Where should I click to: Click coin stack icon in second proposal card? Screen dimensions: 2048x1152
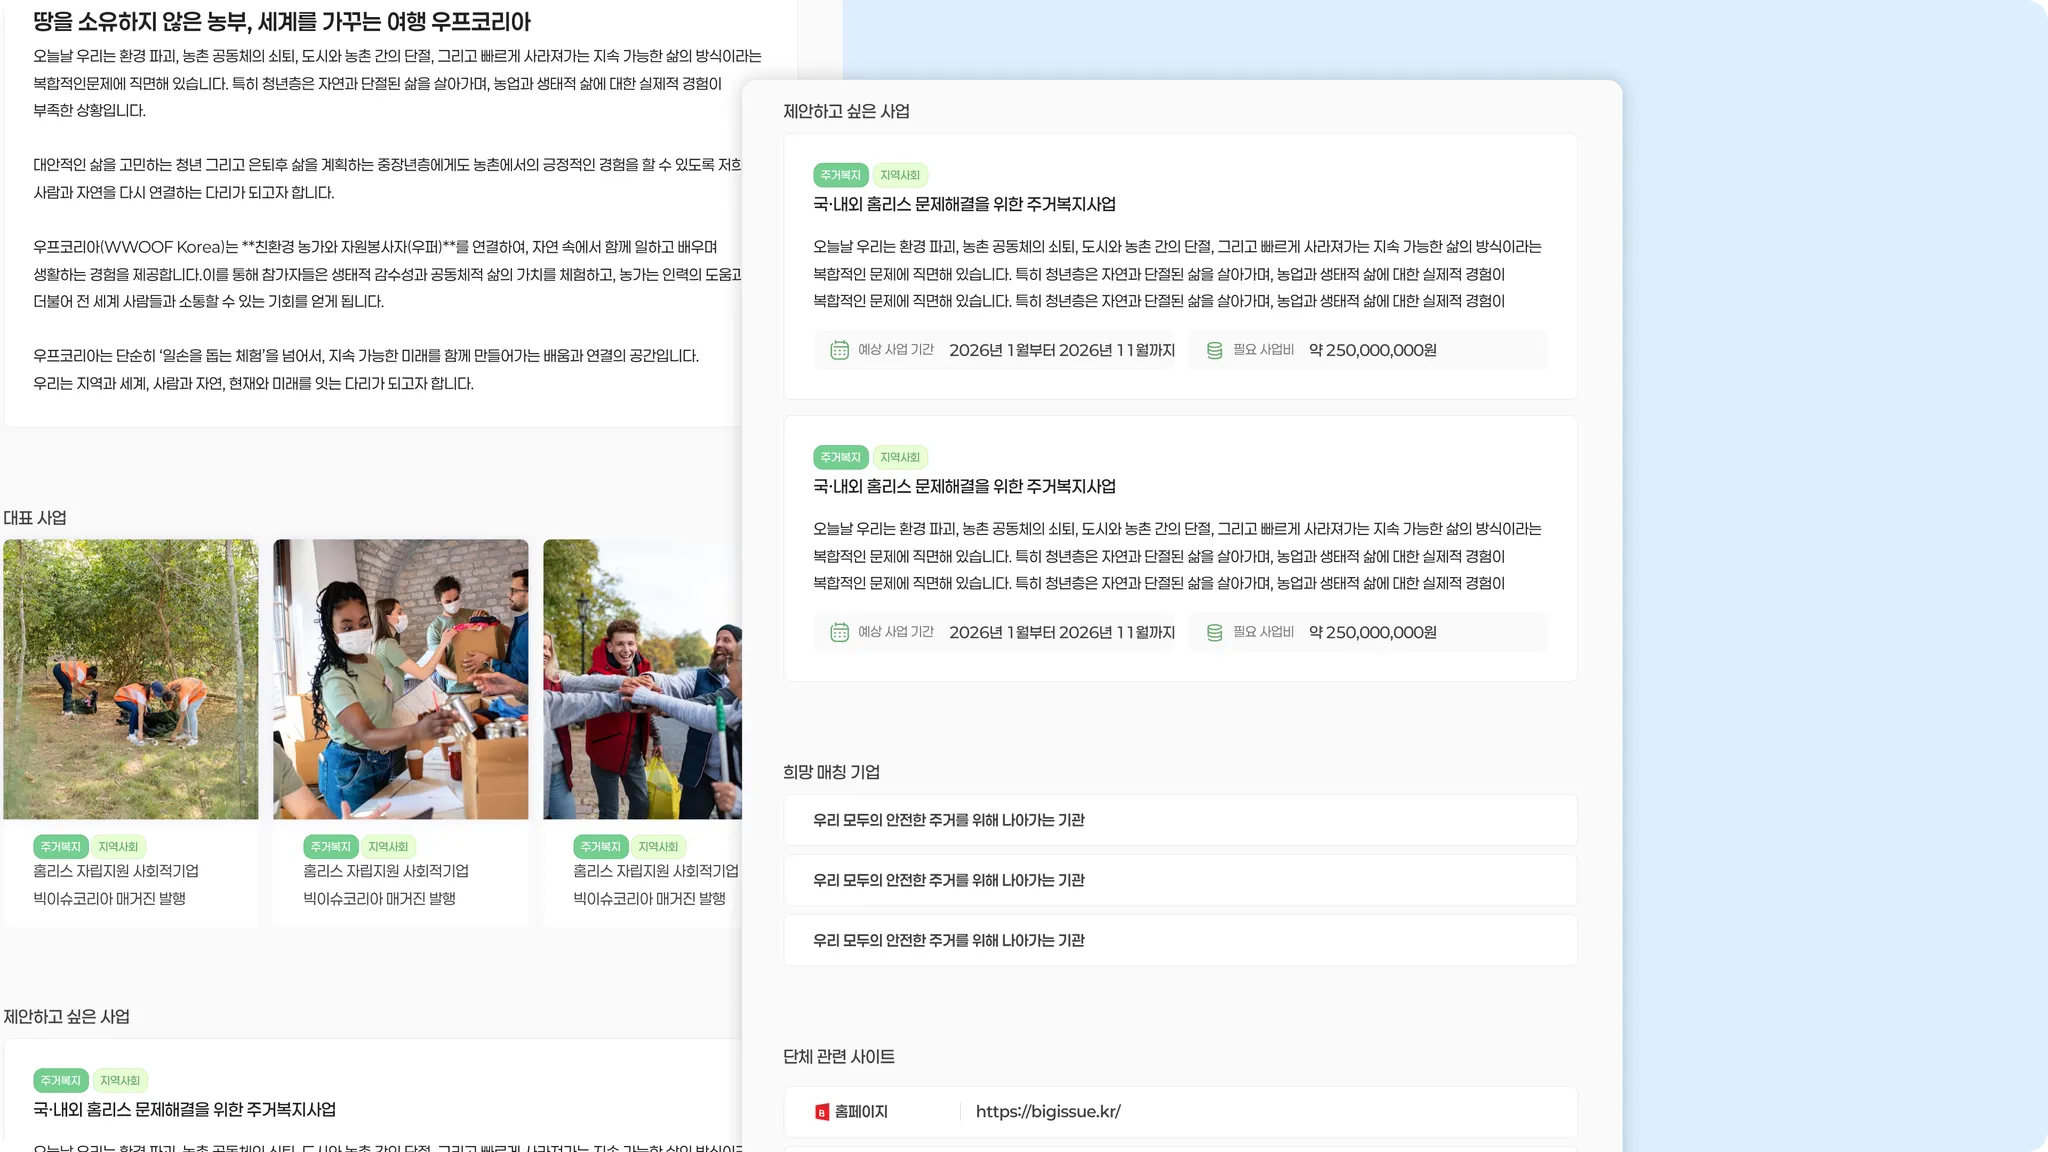tap(1214, 632)
